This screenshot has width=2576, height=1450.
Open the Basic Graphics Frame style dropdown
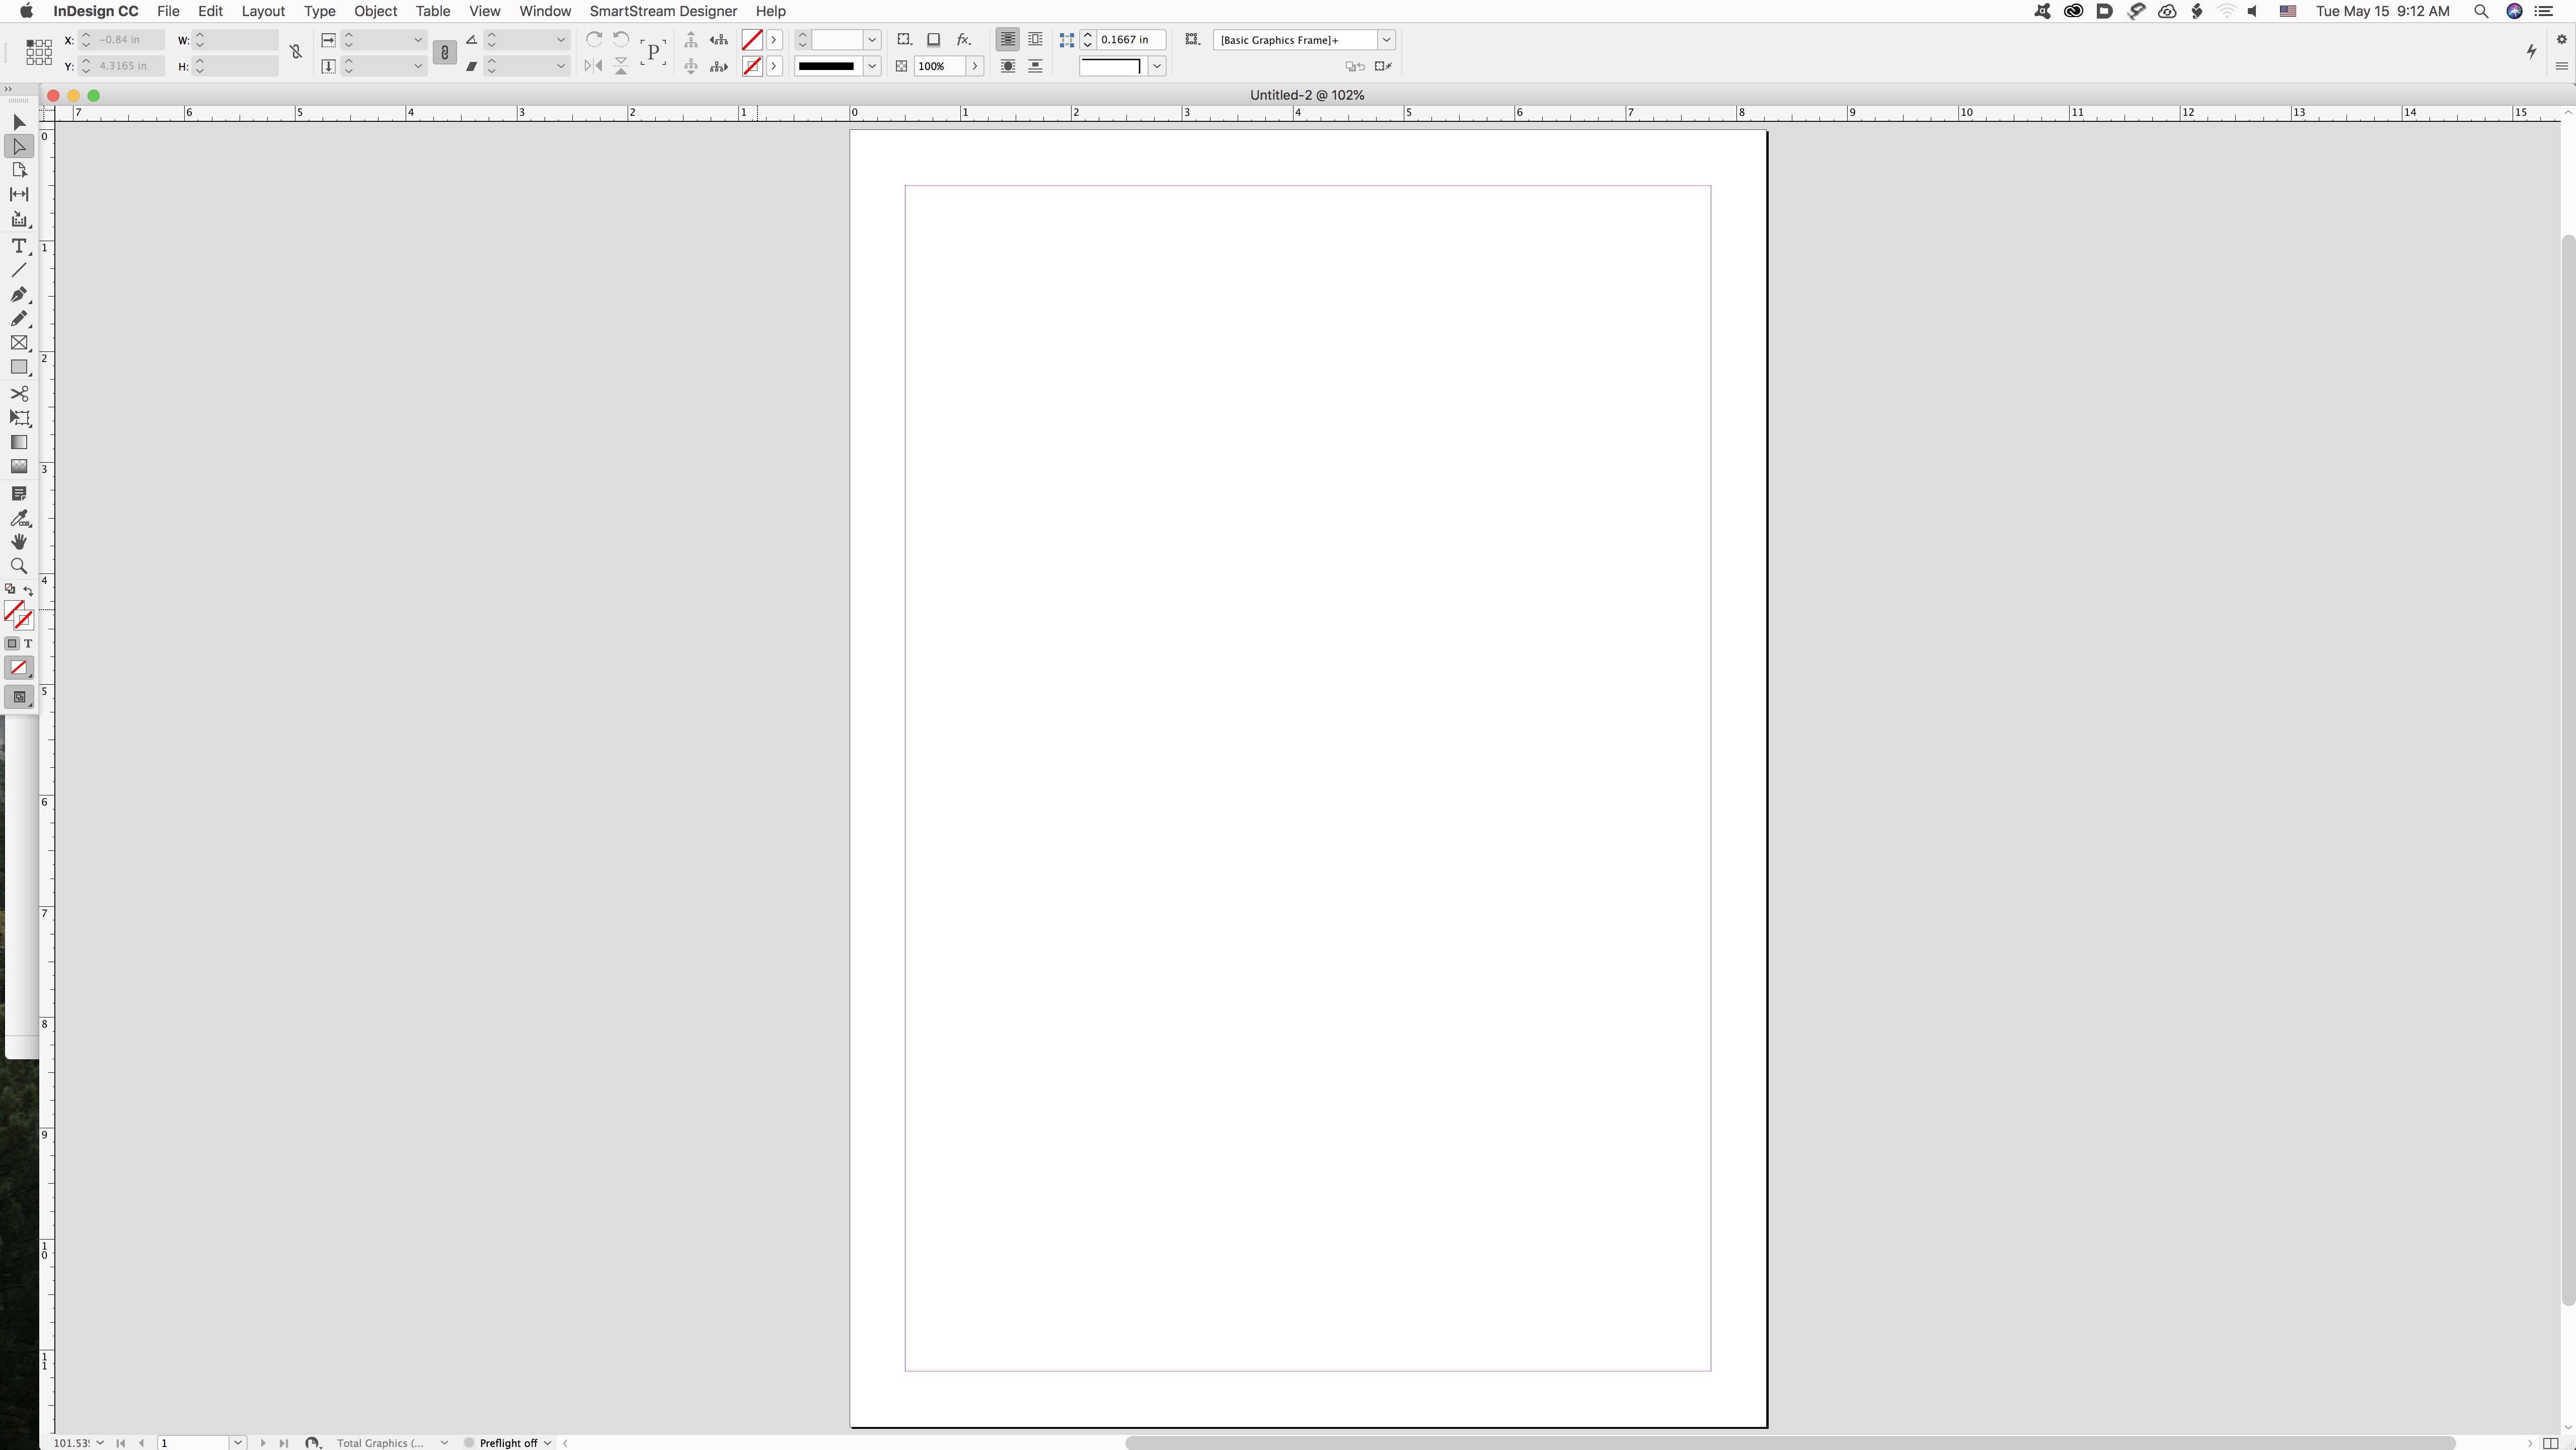[1386, 40]
